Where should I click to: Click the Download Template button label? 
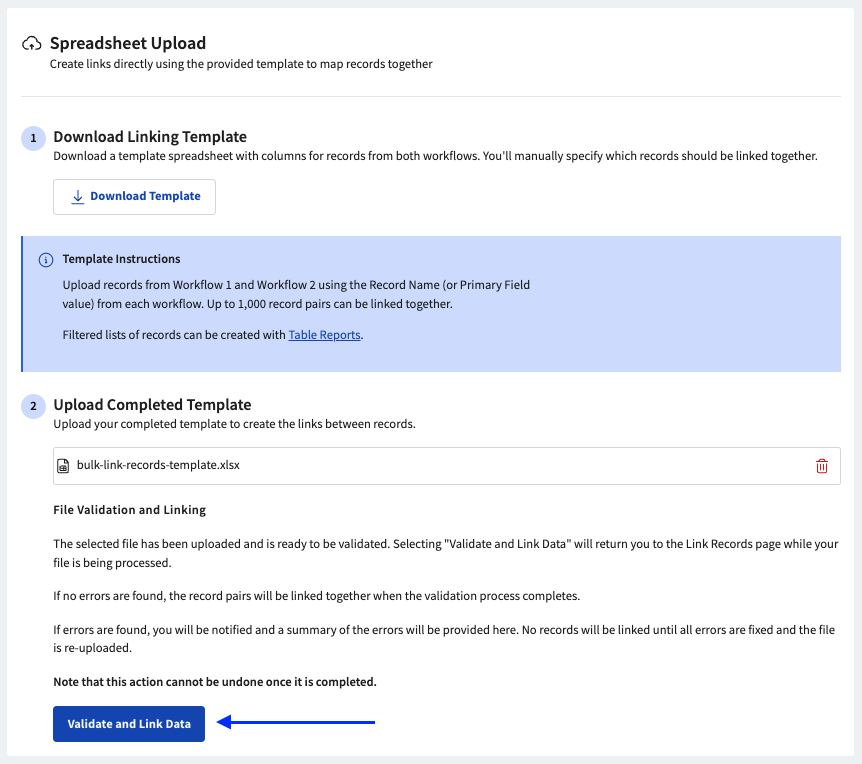click(145, 197)
